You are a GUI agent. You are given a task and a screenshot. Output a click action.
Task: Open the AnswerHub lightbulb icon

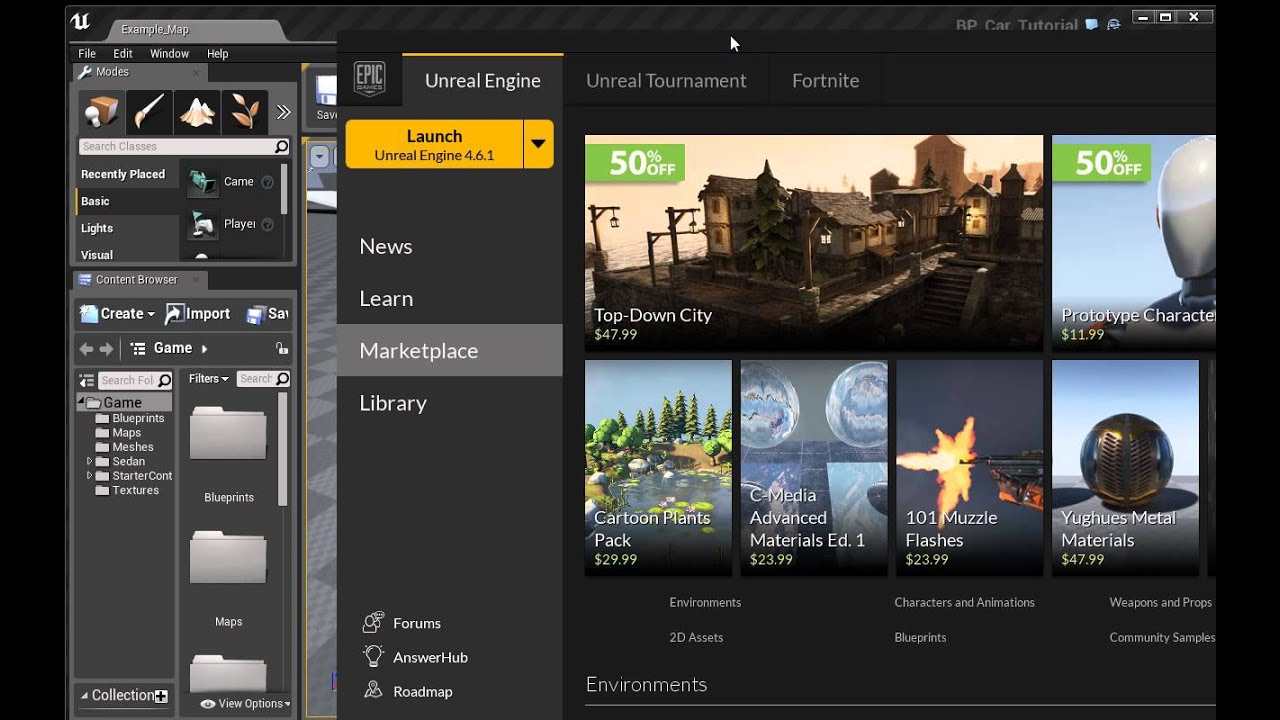[x=374, y=656]
